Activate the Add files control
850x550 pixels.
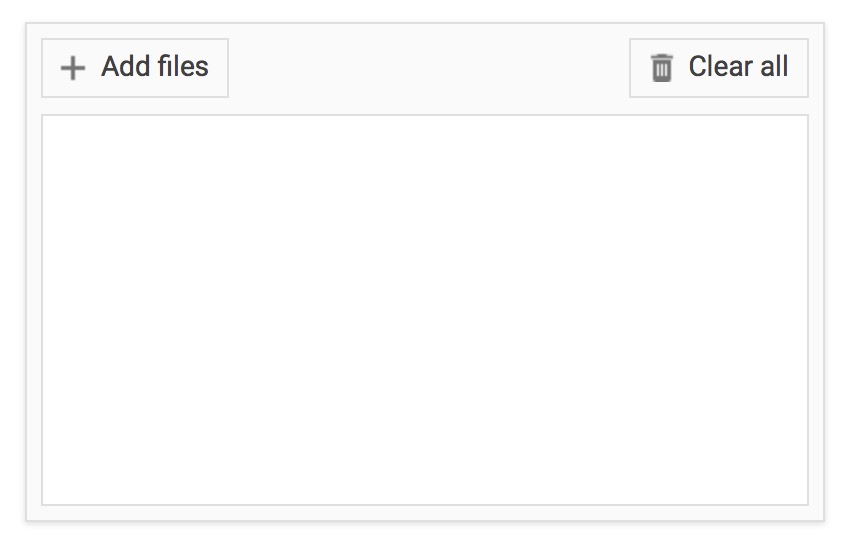[x=135, y=68]
